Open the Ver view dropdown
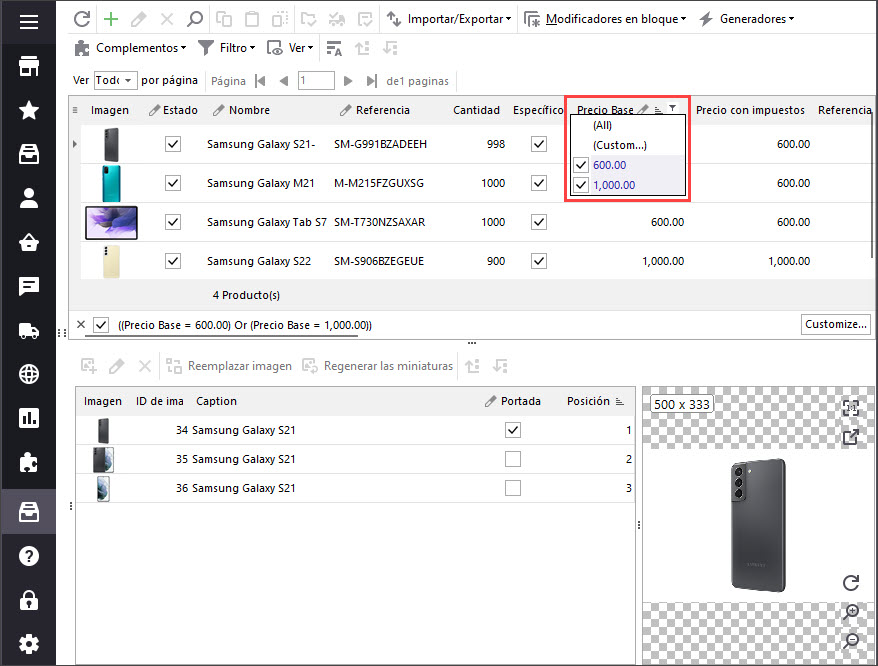878x666 pixels. pos(290,48)
